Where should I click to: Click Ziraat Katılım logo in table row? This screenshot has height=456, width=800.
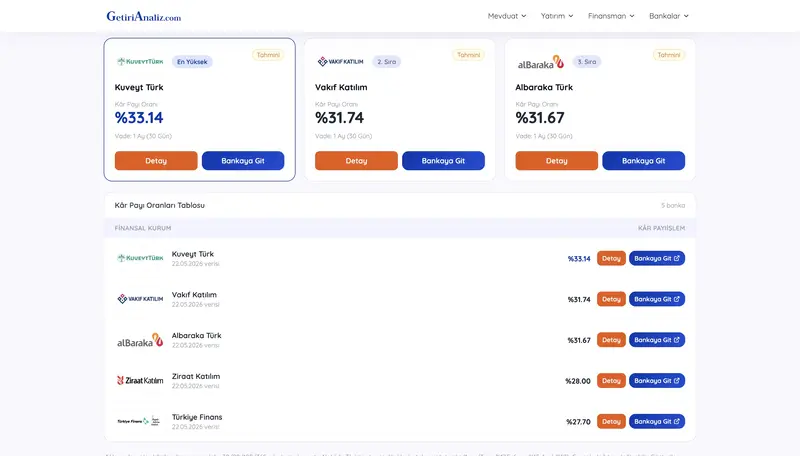pyautogui.click(x=140, y=381)
